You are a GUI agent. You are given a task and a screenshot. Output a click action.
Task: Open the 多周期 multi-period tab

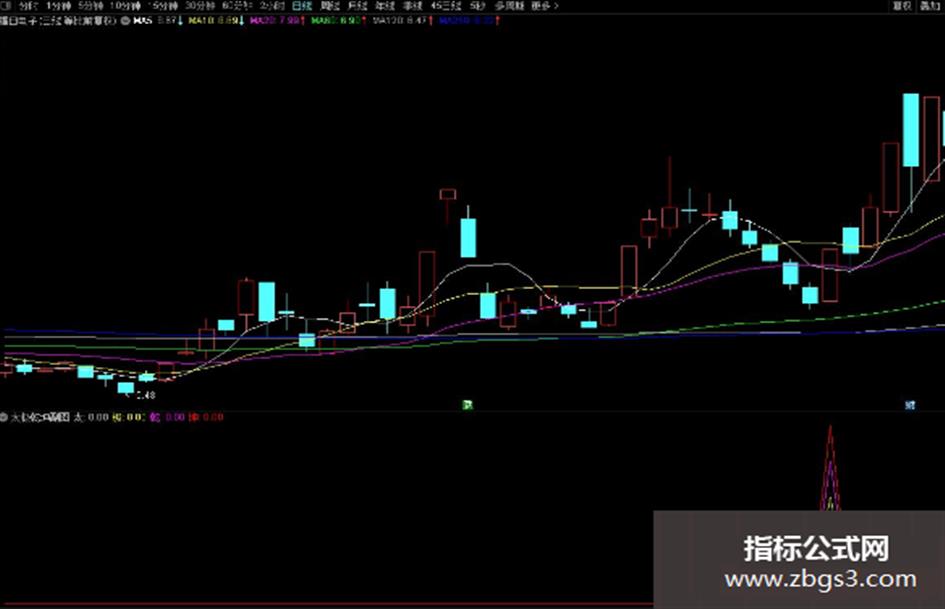coord(509,6)
